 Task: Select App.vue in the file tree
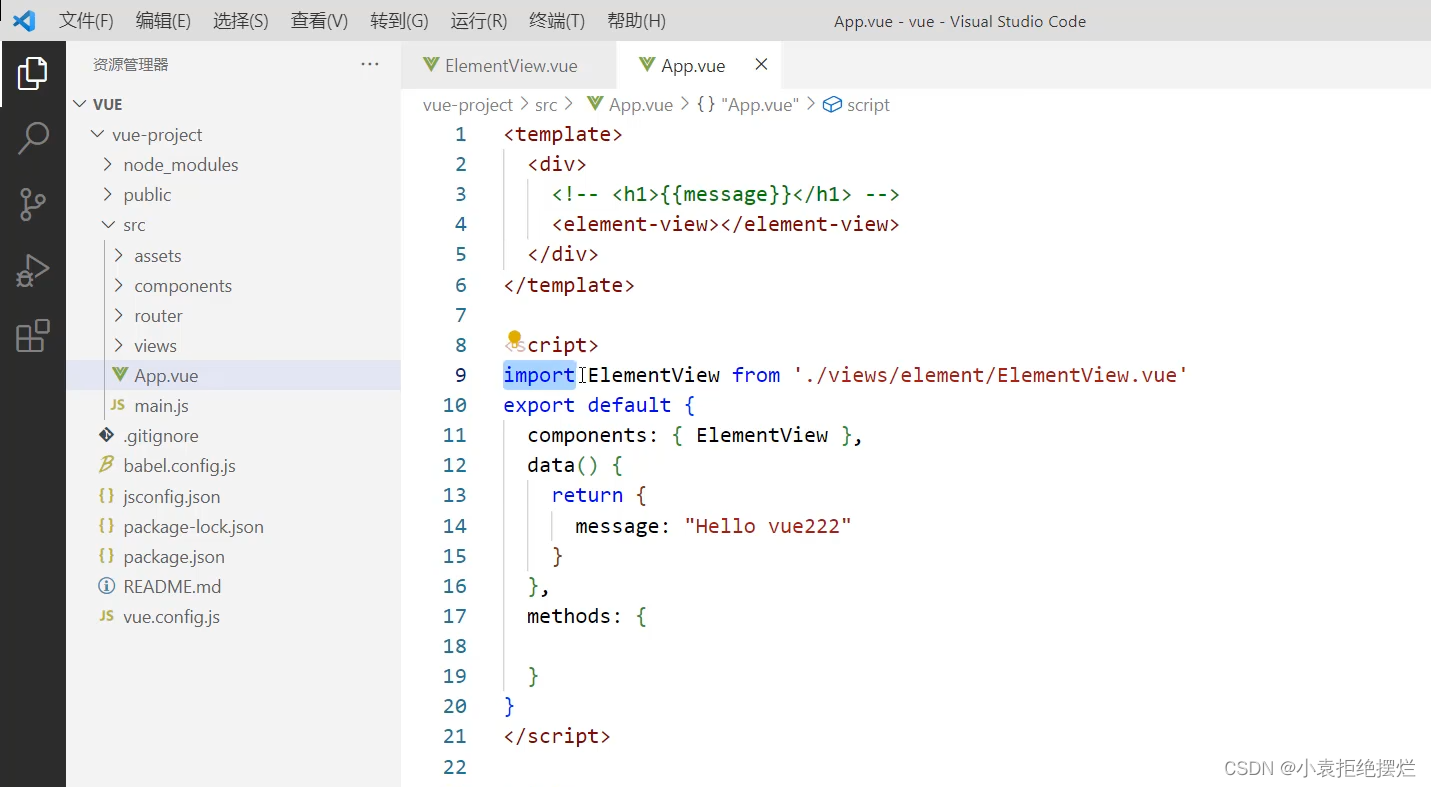tap(233, 375)
